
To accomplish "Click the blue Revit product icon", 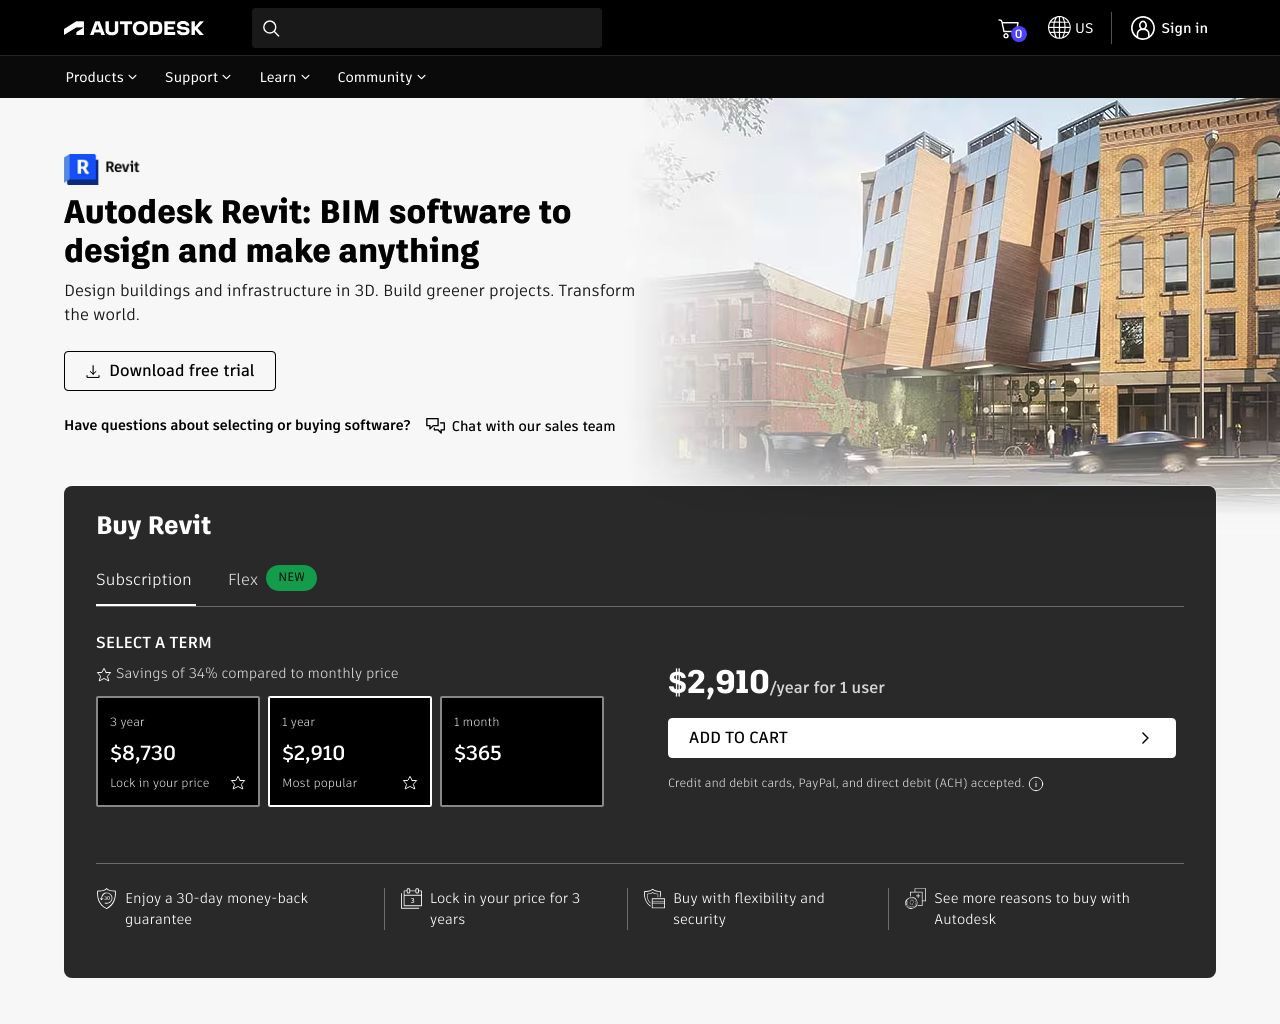I will pos(81,168).
